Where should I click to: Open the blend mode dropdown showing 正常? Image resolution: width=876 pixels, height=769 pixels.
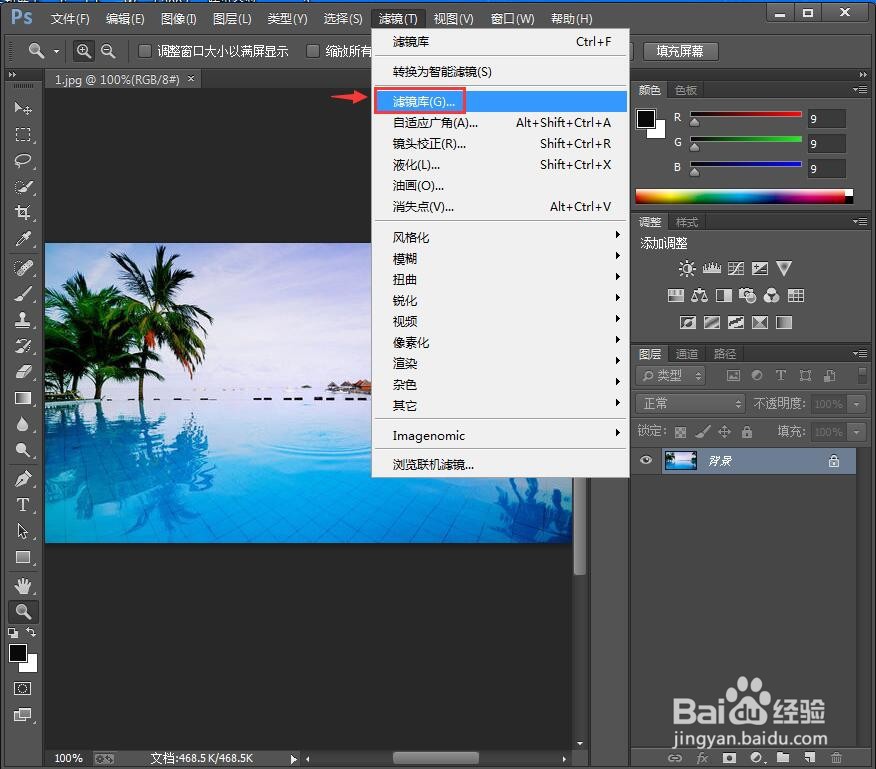(x=689, y=403)
